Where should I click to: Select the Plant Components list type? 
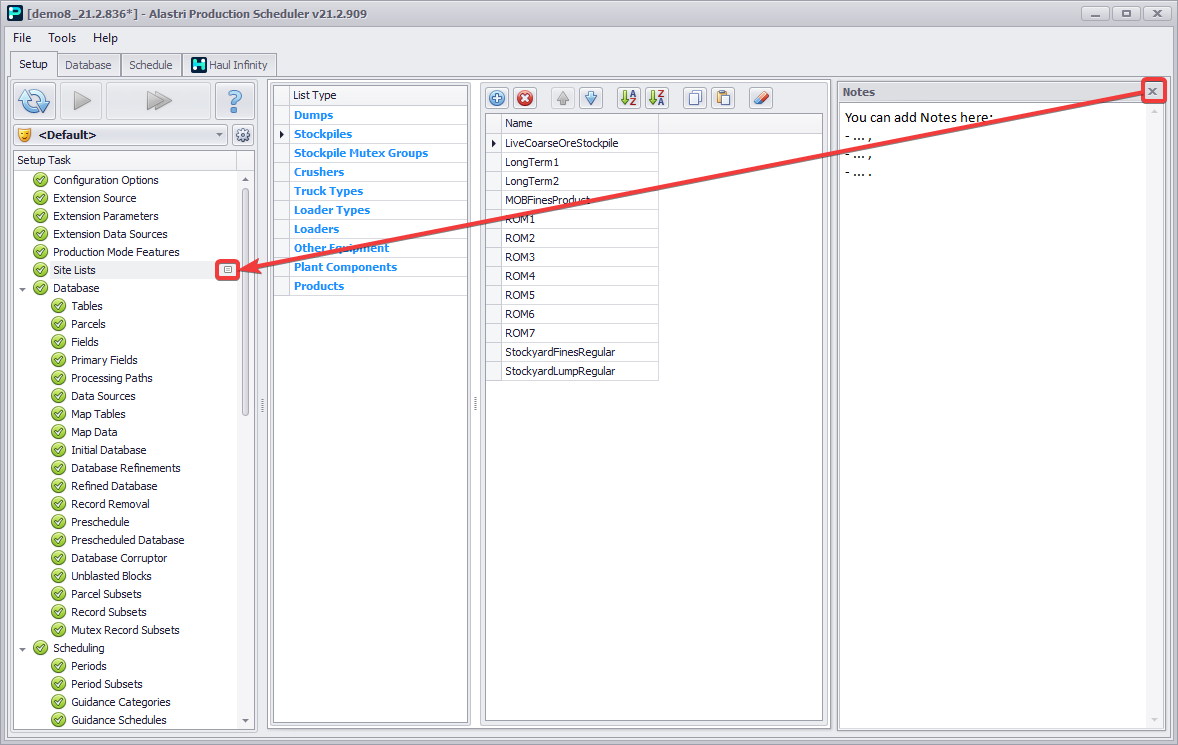coord(346,267)
